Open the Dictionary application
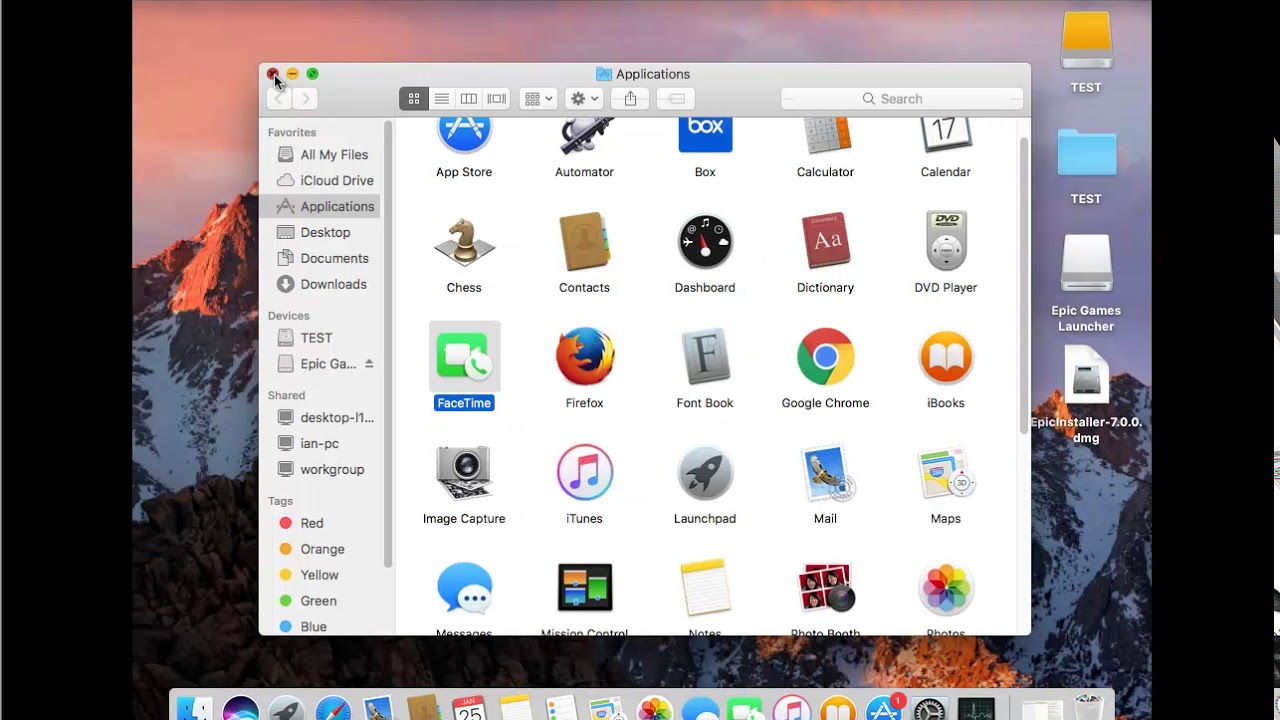The width and height of the screenshot is (1280, 720). (825, 241)
